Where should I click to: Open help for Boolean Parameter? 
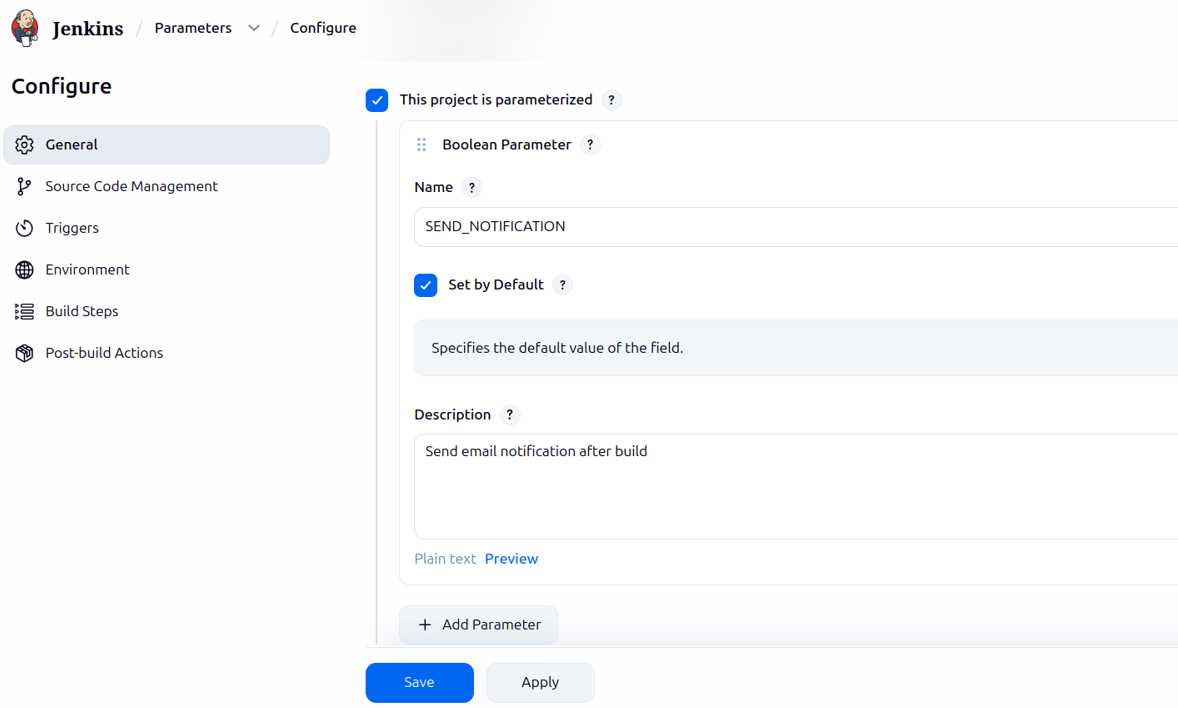pyautogui.click(x=590, y=145)
